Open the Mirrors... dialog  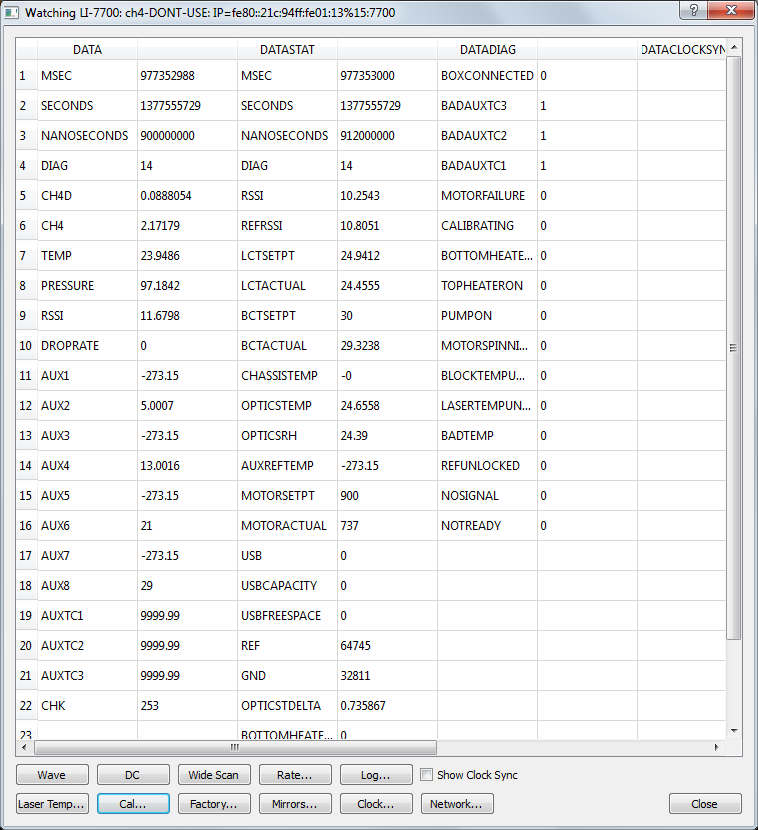295,804
